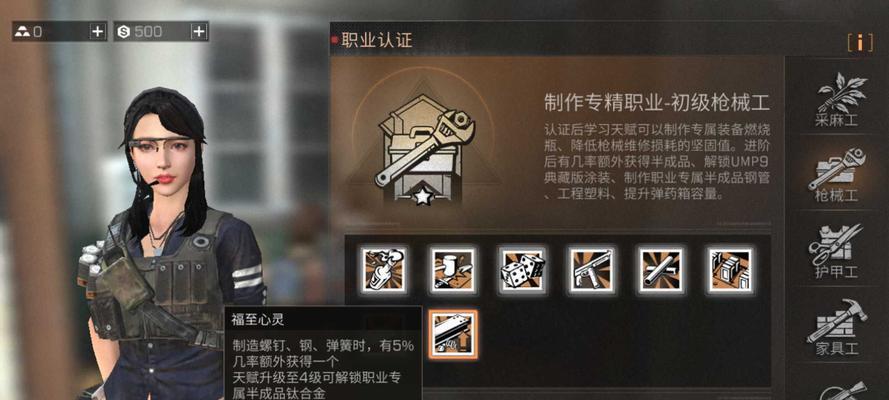Select the steel pipe talent icon
889x400 pixels.
[661, 270]
